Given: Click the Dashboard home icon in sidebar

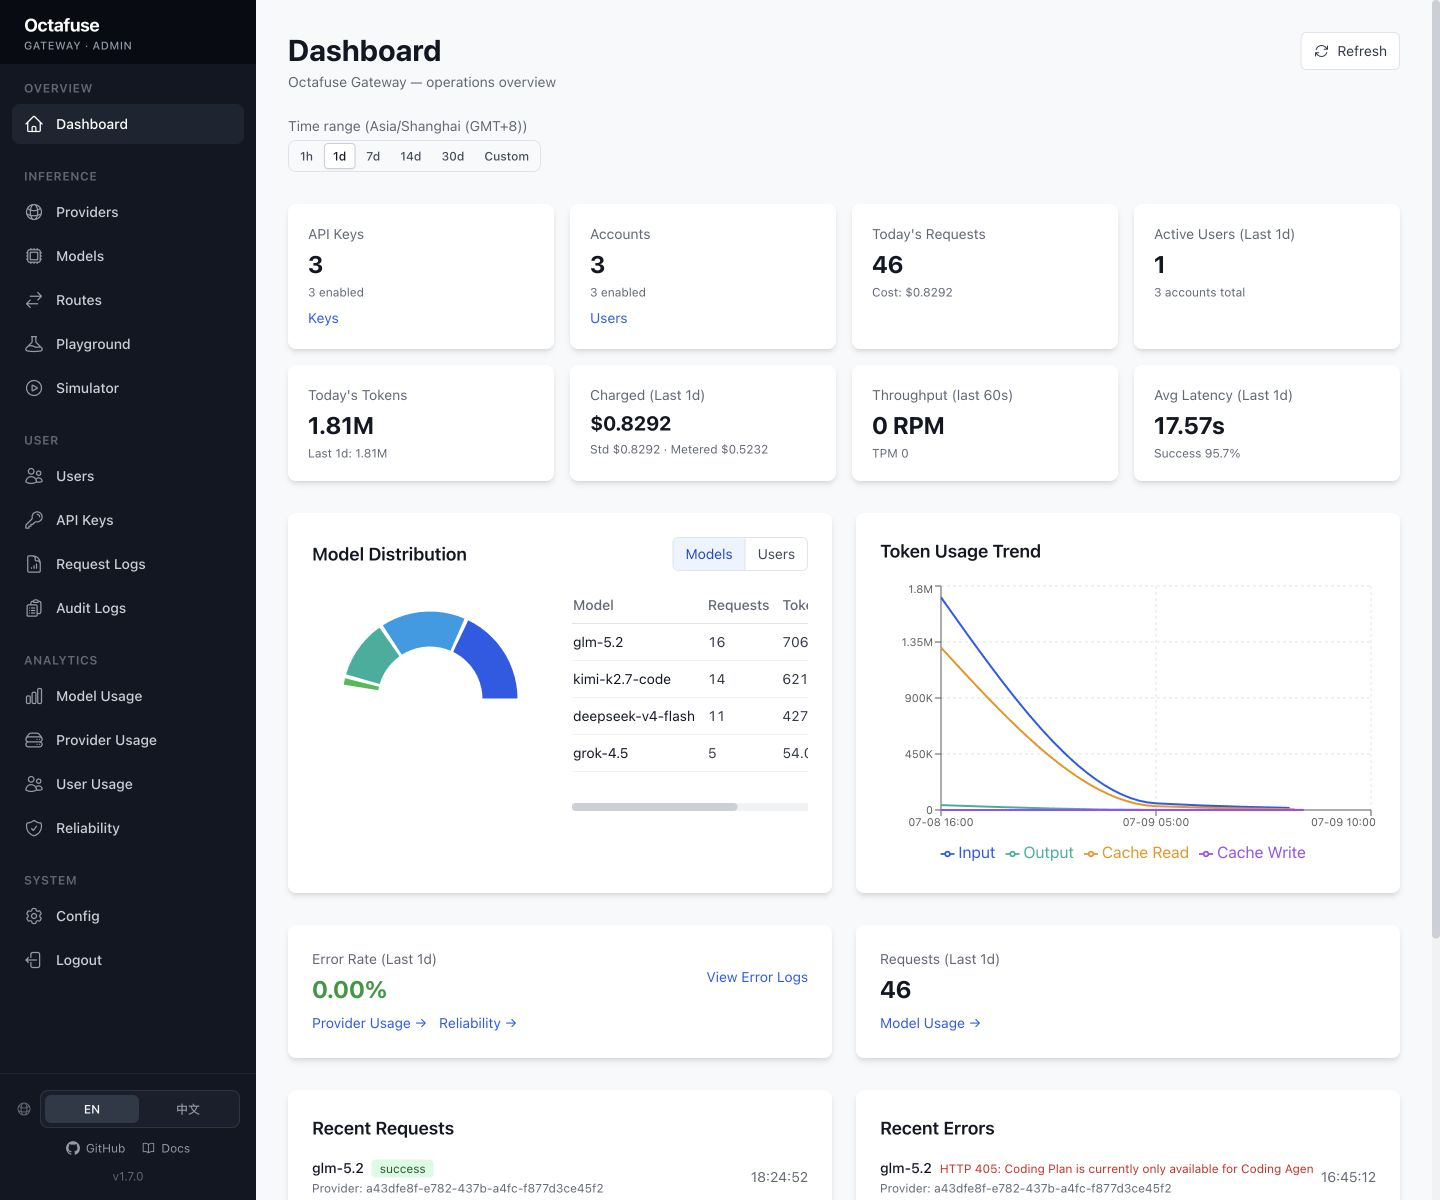Looking at the screenshot, I should pyautogui.click(x=34, y=124).
